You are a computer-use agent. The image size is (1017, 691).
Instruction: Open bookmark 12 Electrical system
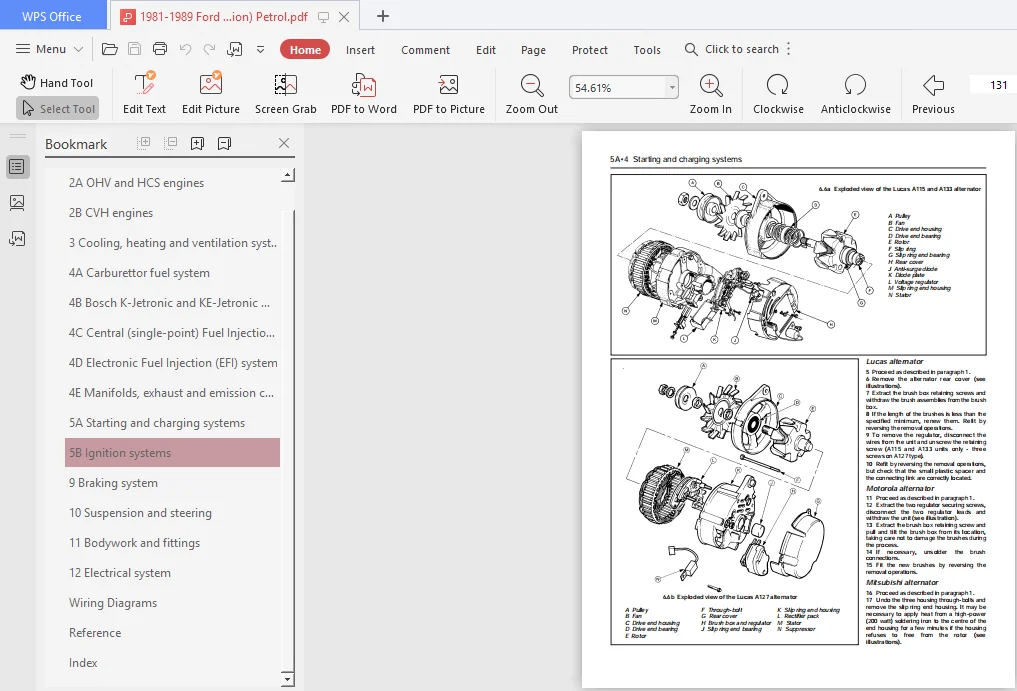pos(120,572)
